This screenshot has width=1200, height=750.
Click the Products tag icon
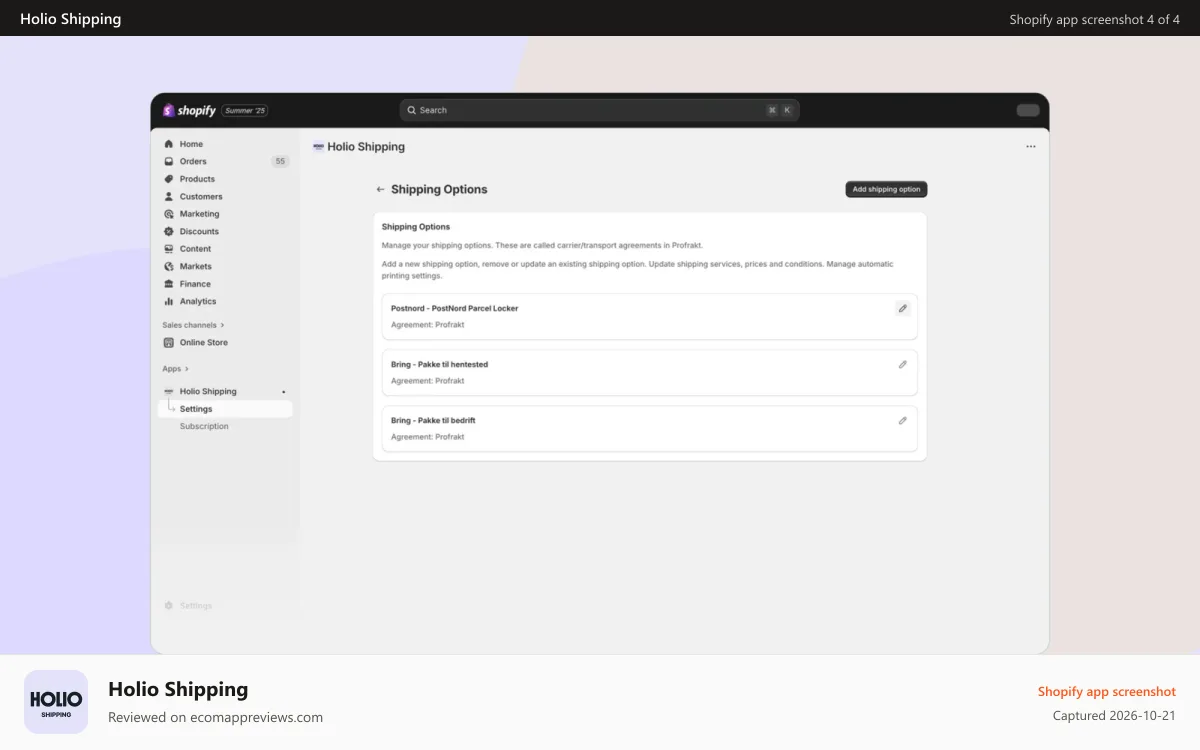(169, 179)
